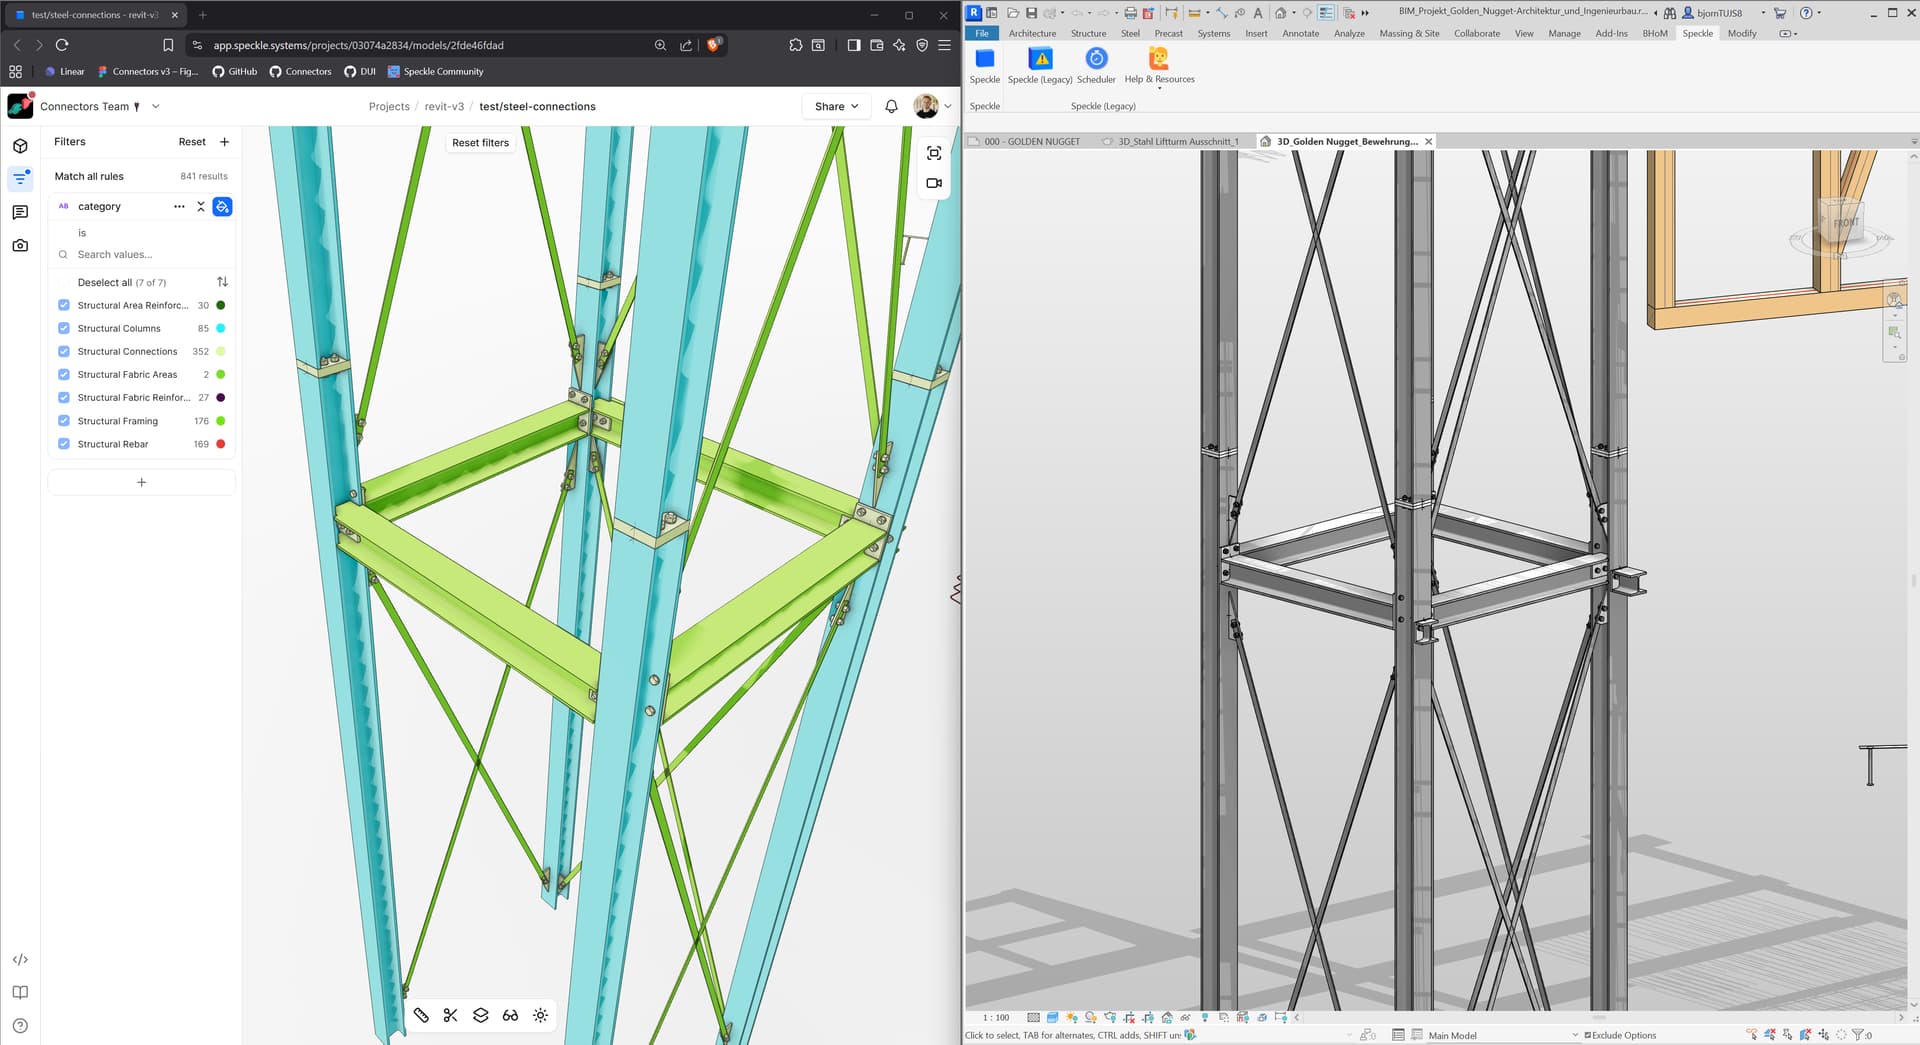
Task: Open the Scheduler tool in the ribbon
Action: pyautogui.click(x=1096, y=60)
